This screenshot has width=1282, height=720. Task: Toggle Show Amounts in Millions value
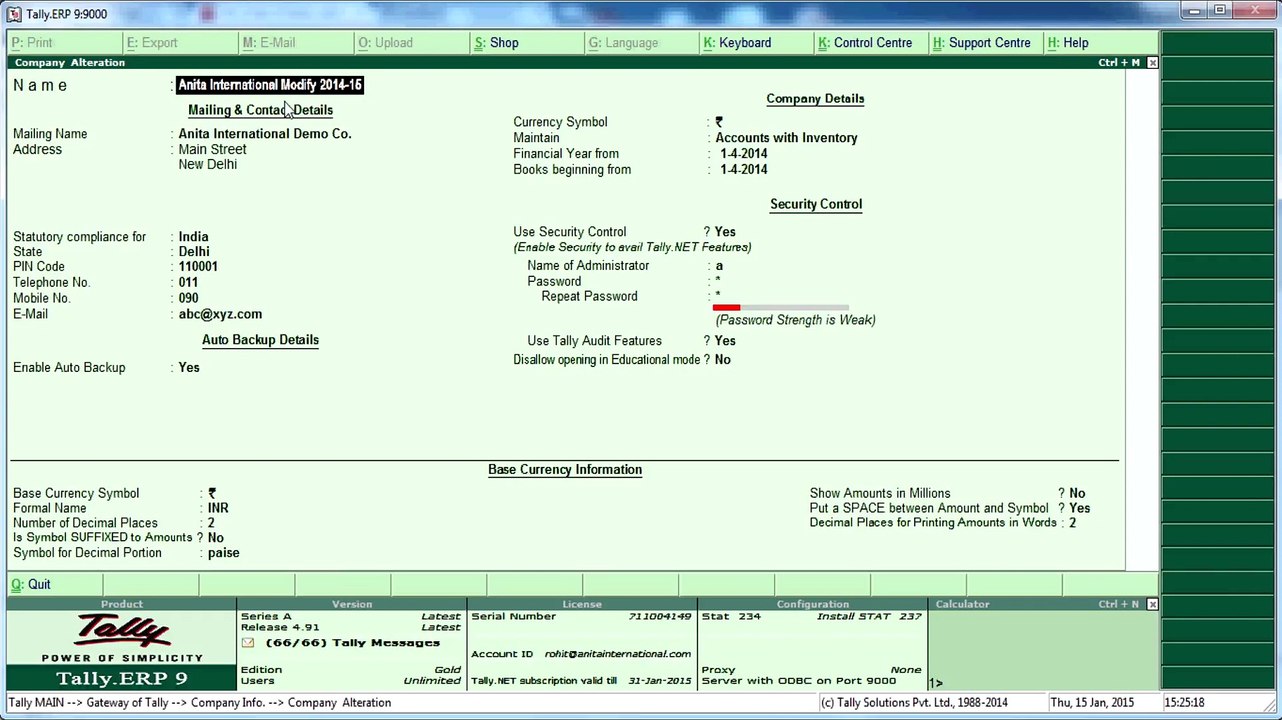tap(1077, 494)
